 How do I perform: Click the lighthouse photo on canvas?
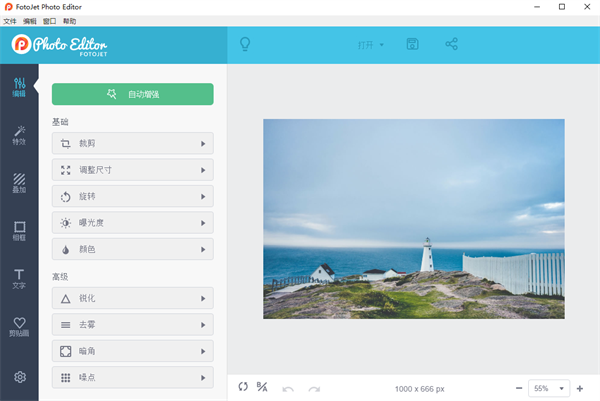coord(413,218)
